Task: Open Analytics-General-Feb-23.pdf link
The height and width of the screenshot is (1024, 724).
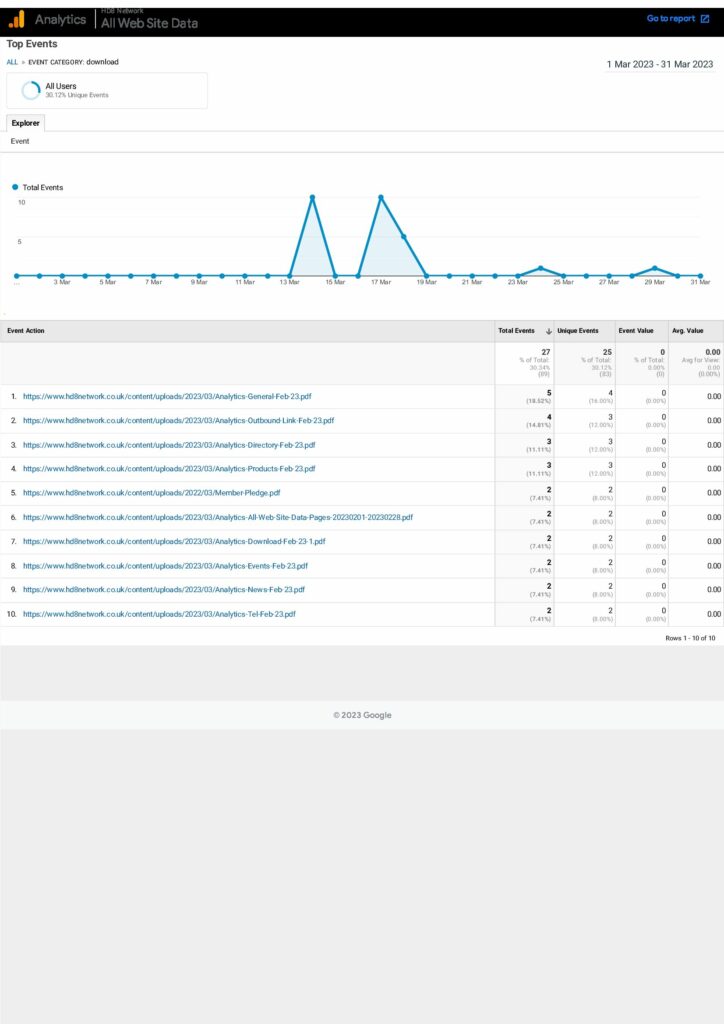Action: tap(167, 397)
